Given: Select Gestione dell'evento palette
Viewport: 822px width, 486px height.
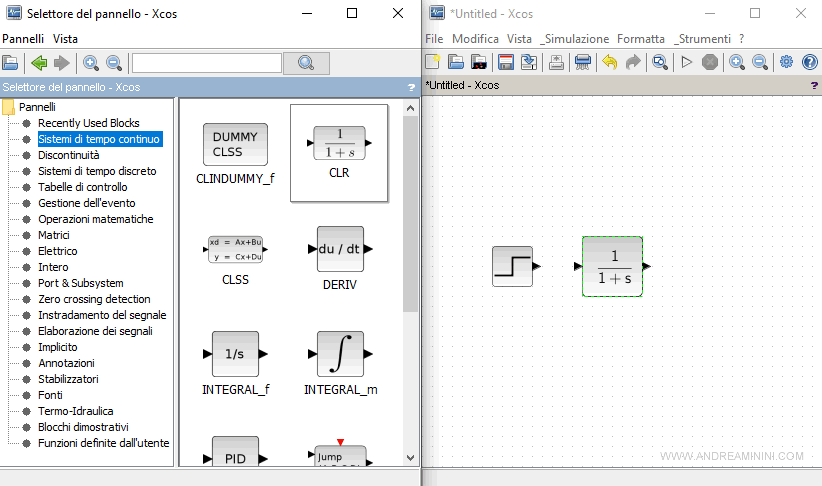Looking at the screenshot, I should tap(86, 203).
